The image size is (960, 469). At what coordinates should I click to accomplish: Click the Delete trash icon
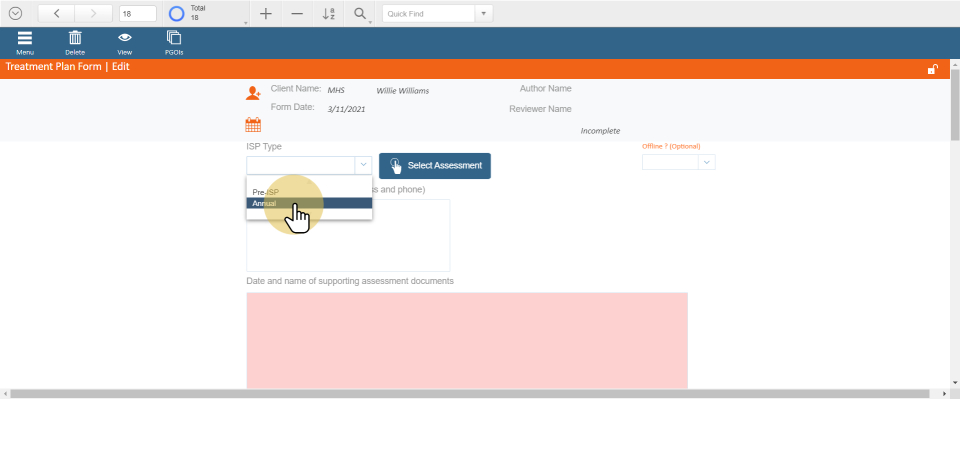point(75,38)
